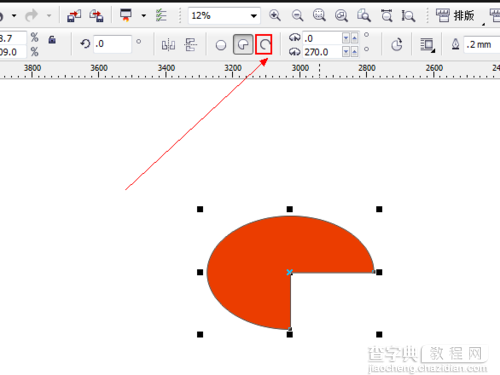Image resolution: width=500 pixels, height=375 pixels.
Task: Open the Application Launcher icon
Action: (126, 15)
